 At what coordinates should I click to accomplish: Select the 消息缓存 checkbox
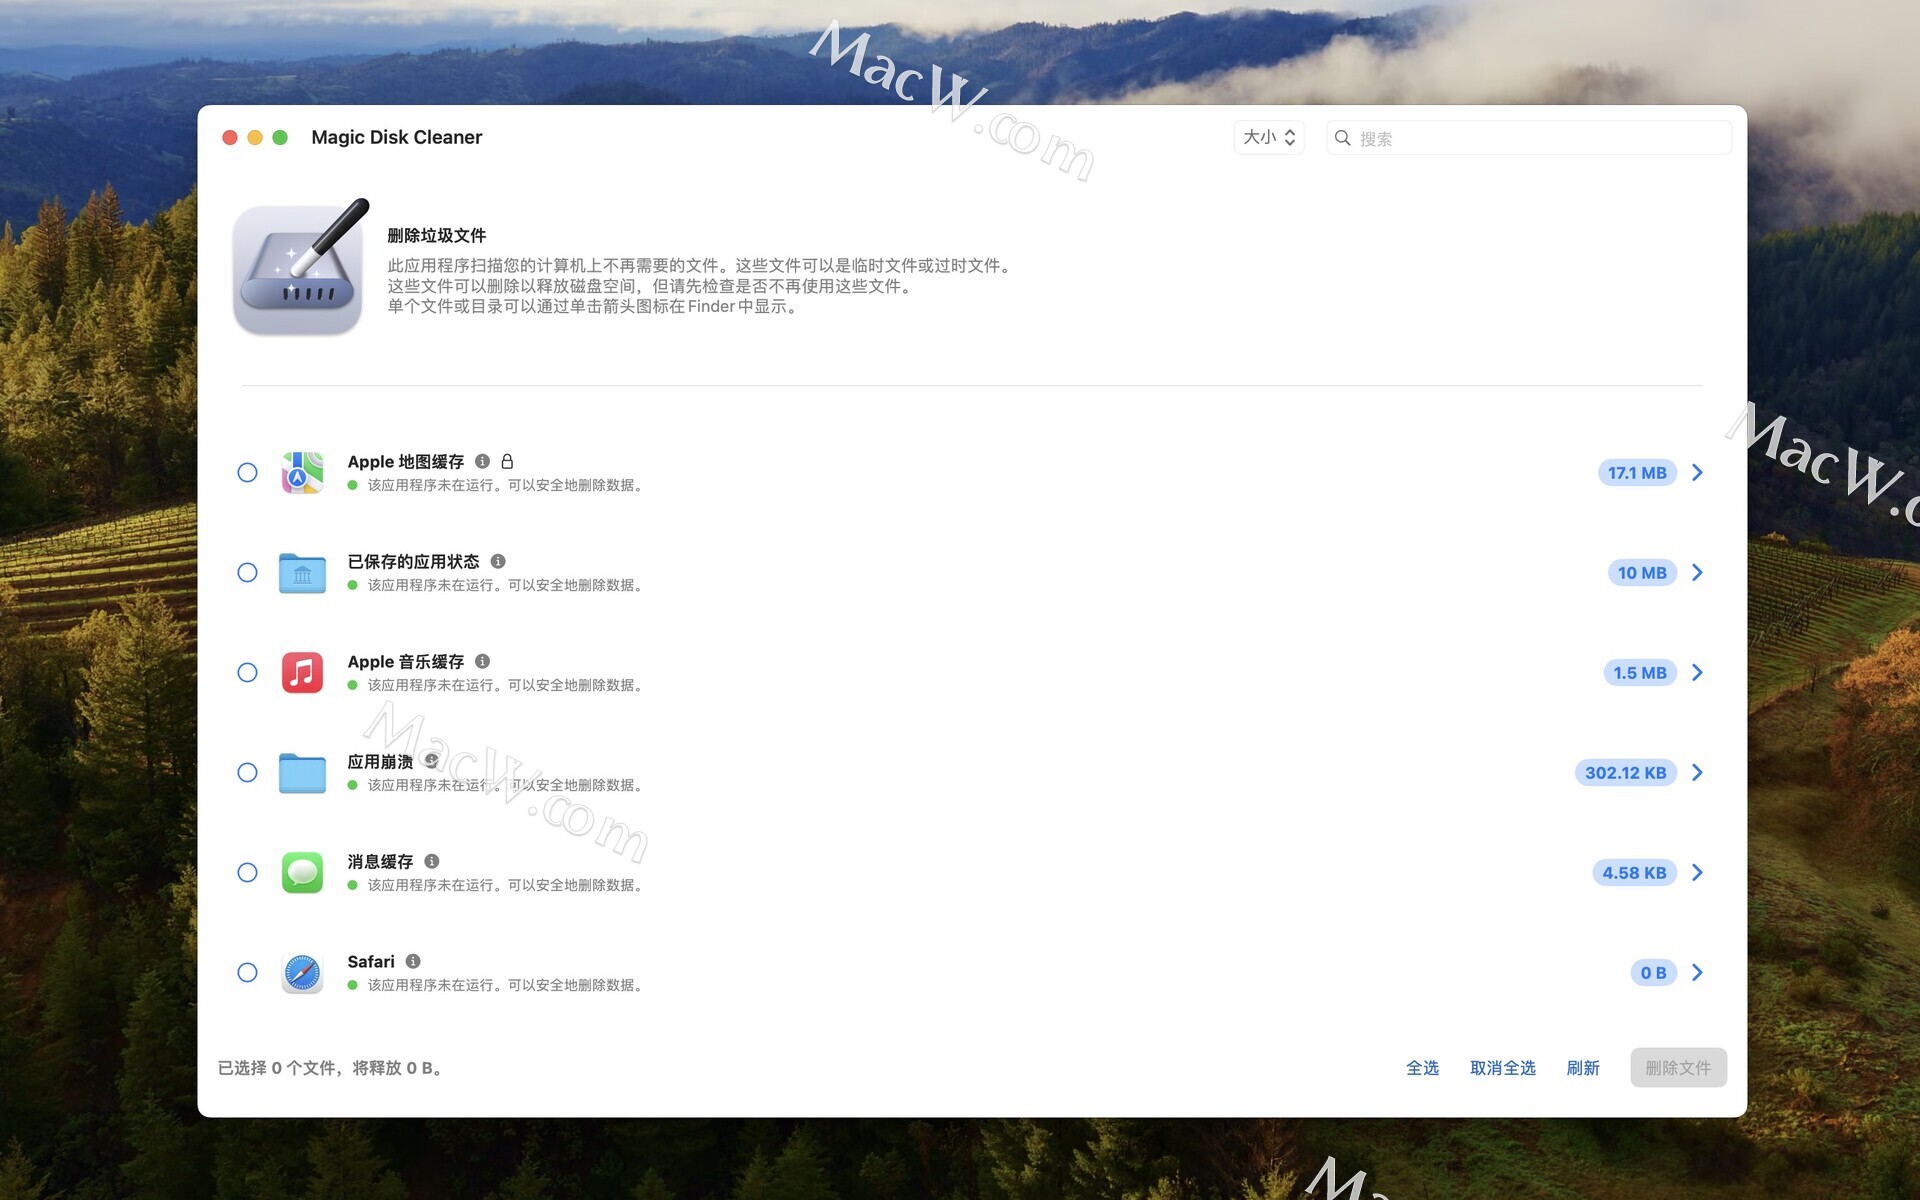247,872
